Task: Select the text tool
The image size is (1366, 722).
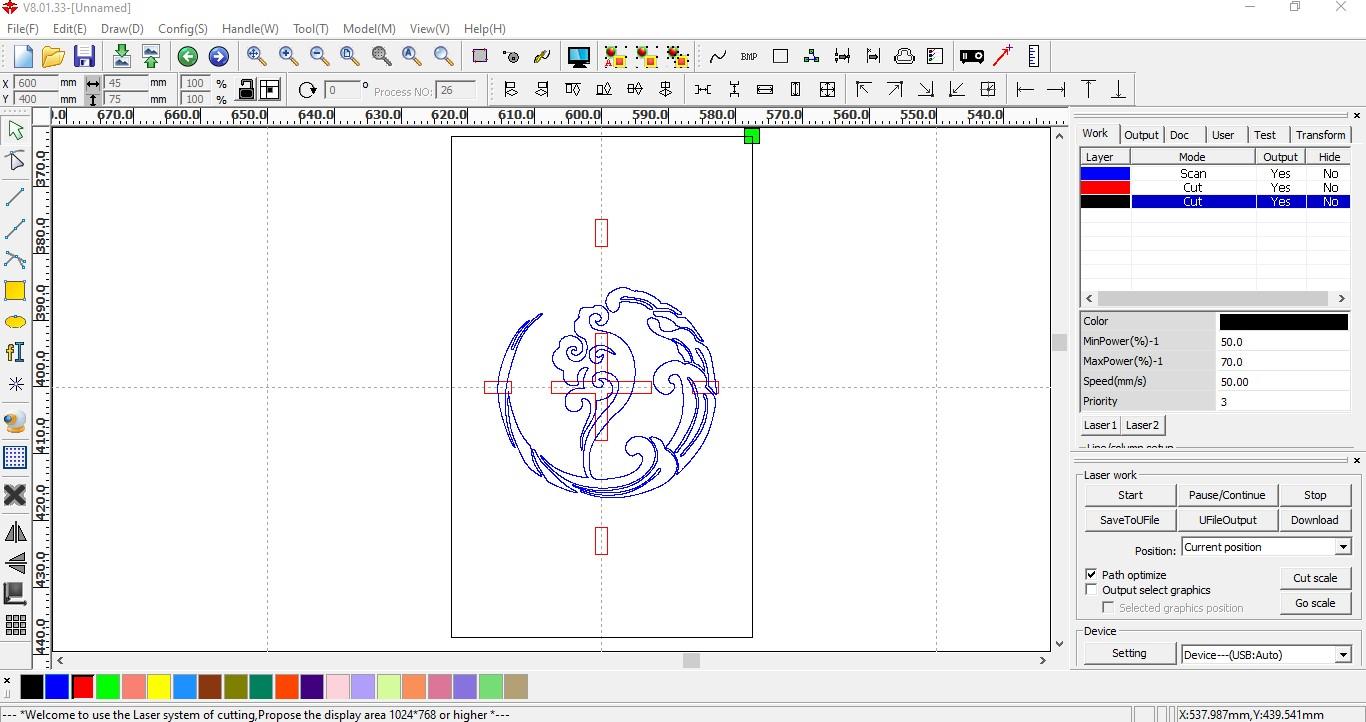Action: [x=15, y=352]
